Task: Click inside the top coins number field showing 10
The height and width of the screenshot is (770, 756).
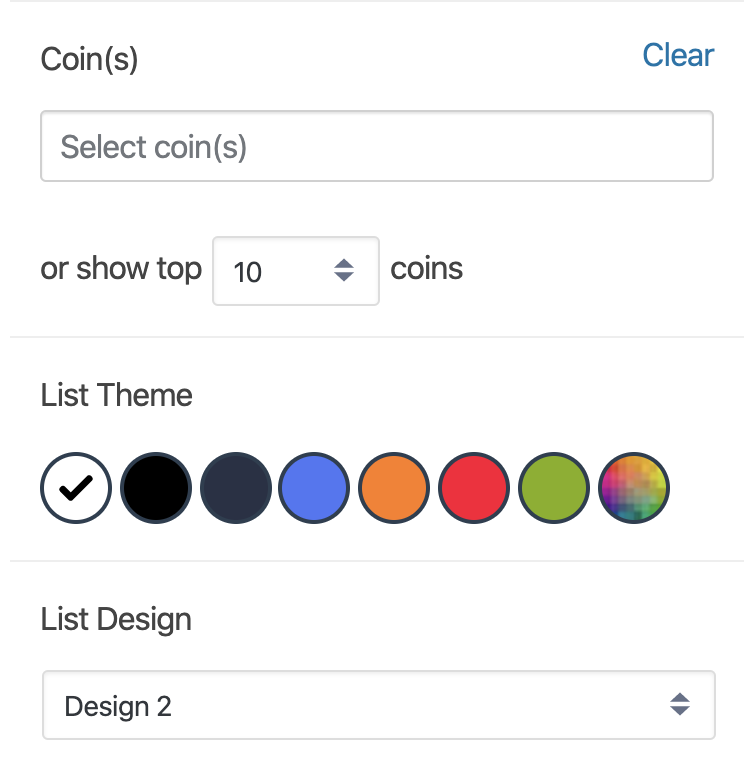Action: pos(296,271)
